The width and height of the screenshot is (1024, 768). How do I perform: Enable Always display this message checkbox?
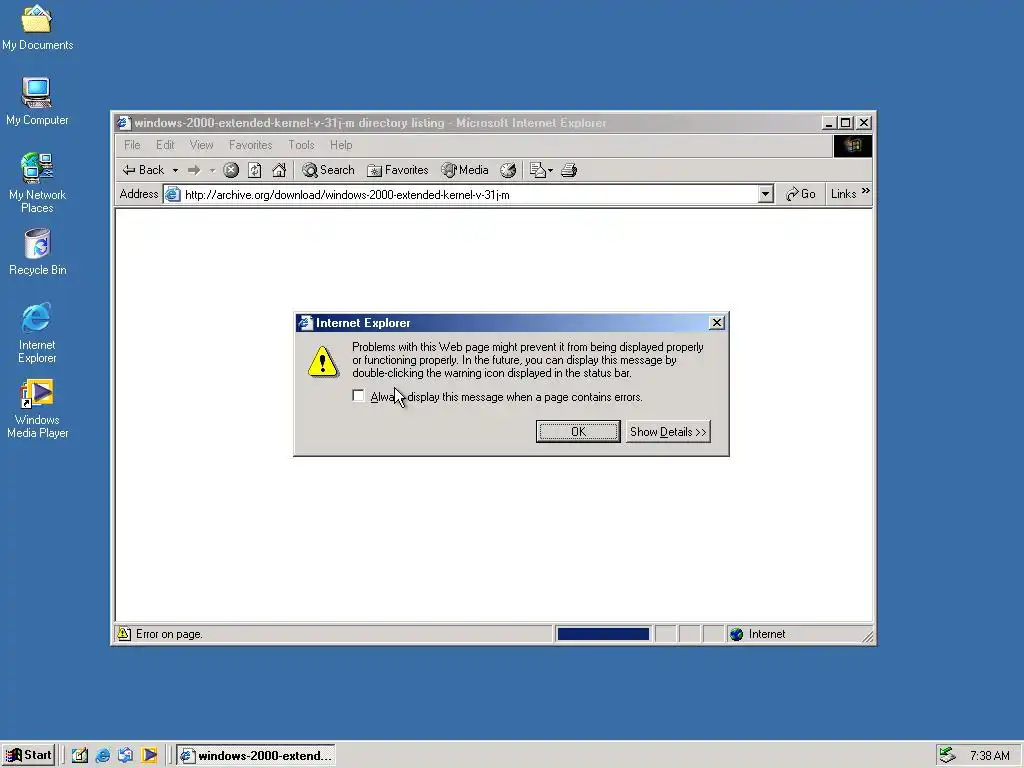(x=358, y=396)
